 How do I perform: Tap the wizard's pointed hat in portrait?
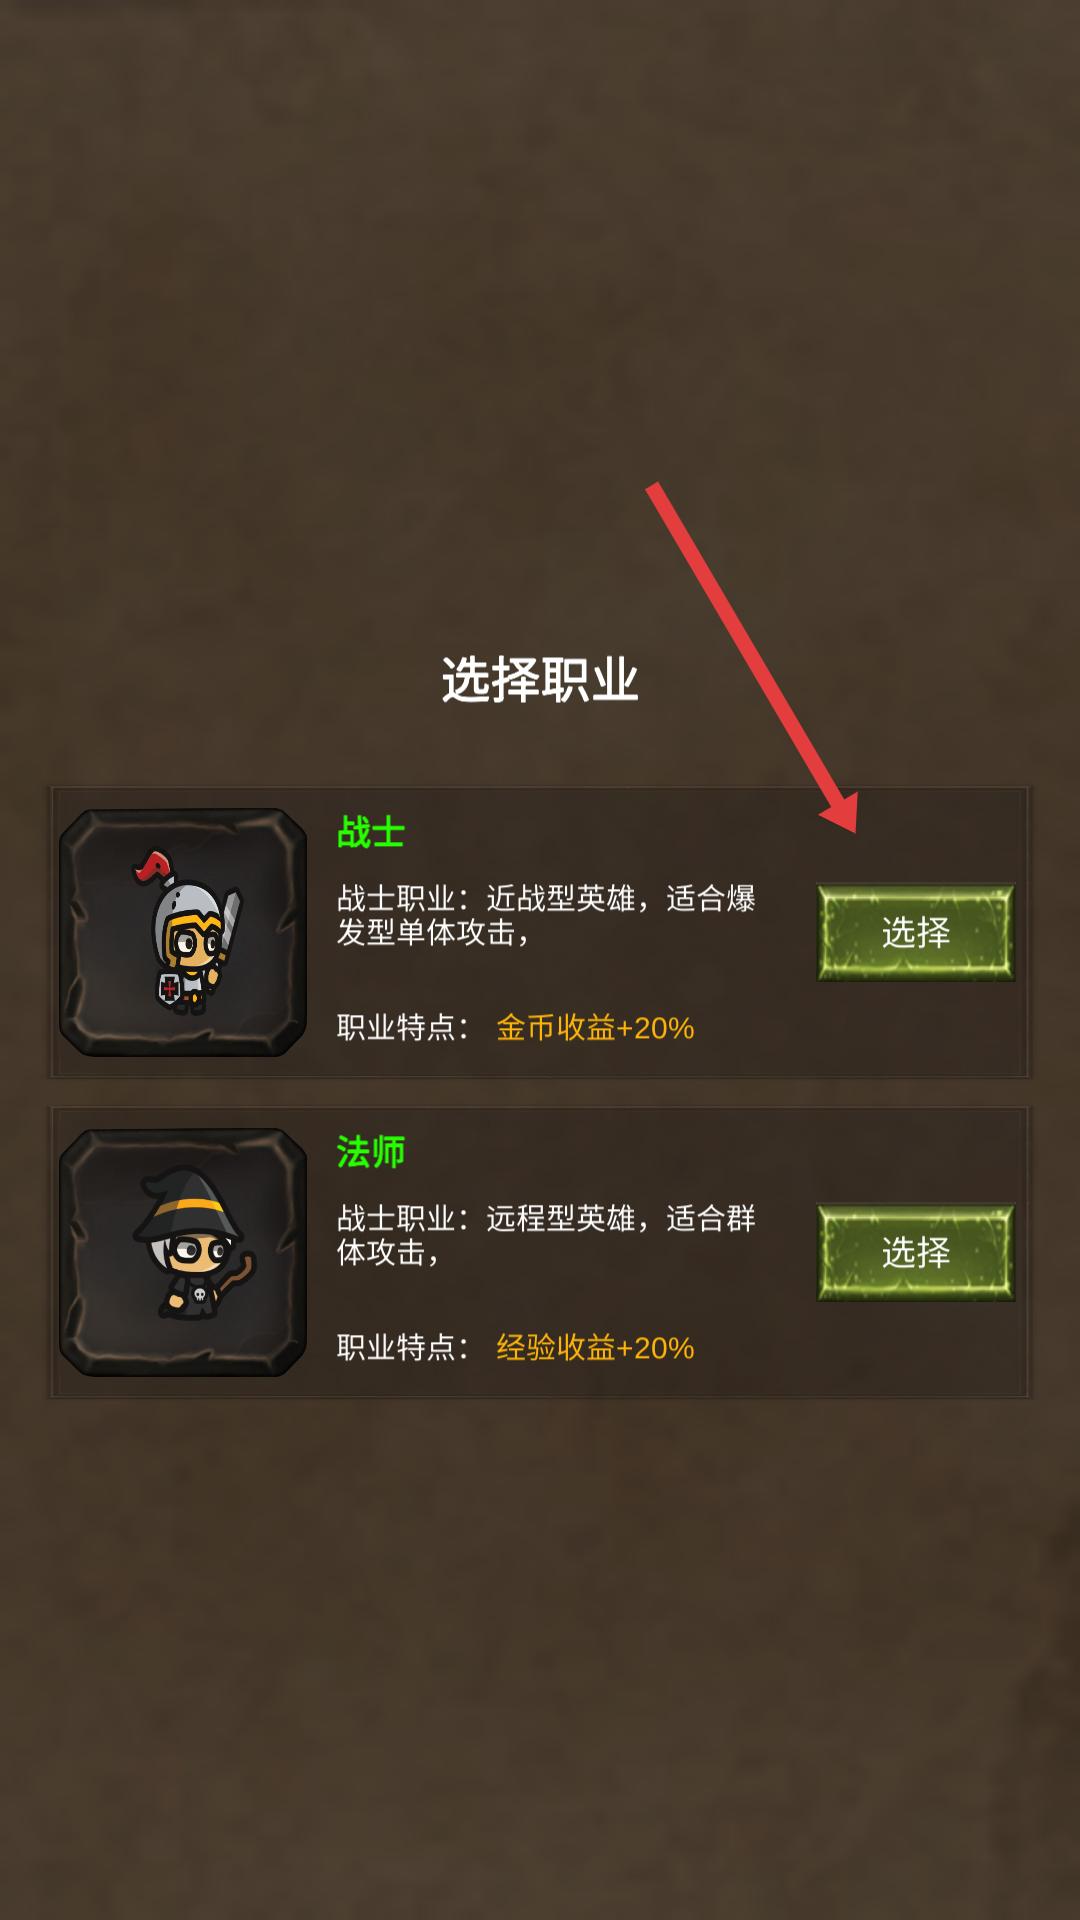188,1205
